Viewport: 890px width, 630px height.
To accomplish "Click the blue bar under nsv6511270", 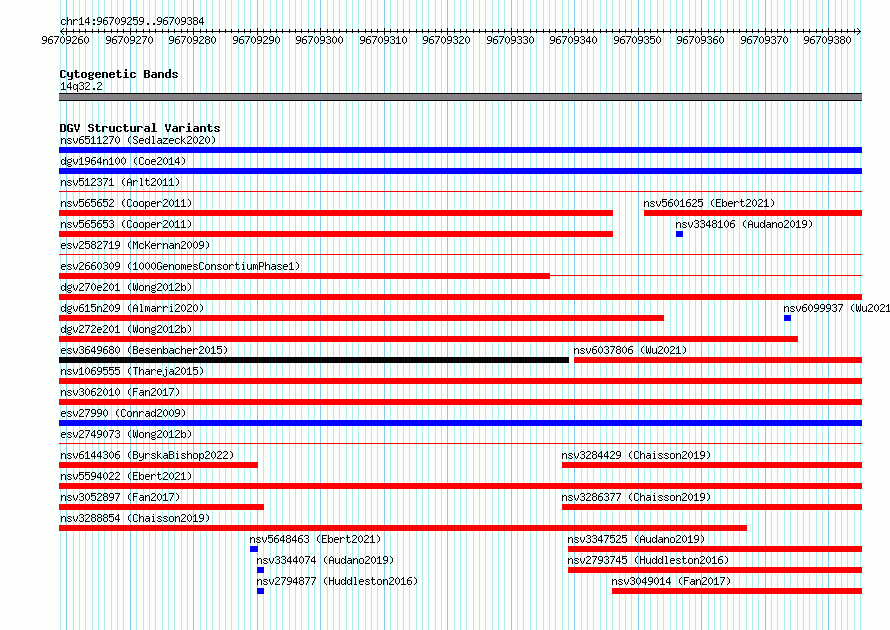I will click(460, 150).
